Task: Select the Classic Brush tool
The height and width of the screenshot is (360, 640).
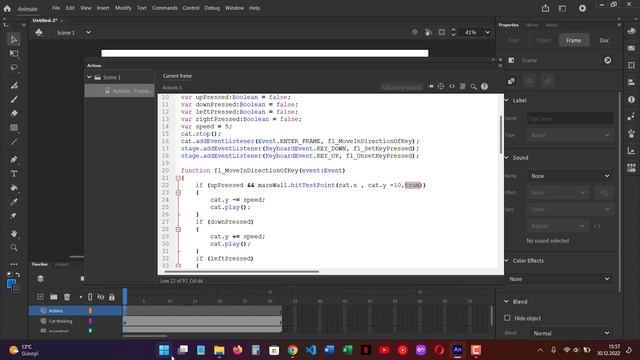Action: pos(14,99)
